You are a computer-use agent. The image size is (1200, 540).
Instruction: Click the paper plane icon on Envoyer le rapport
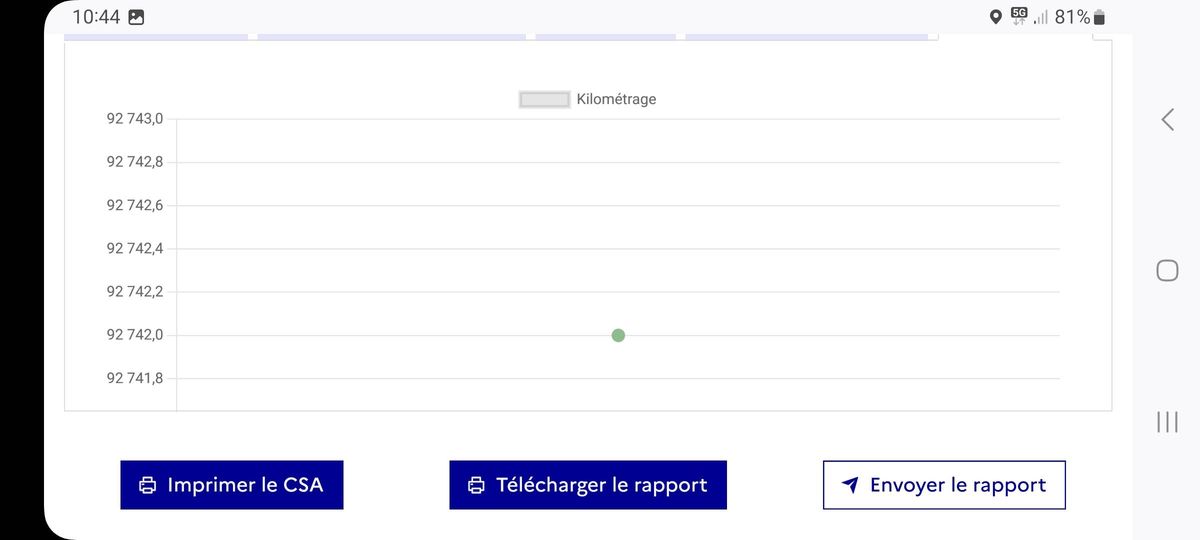pyautogui.click(x=850, y=486)
